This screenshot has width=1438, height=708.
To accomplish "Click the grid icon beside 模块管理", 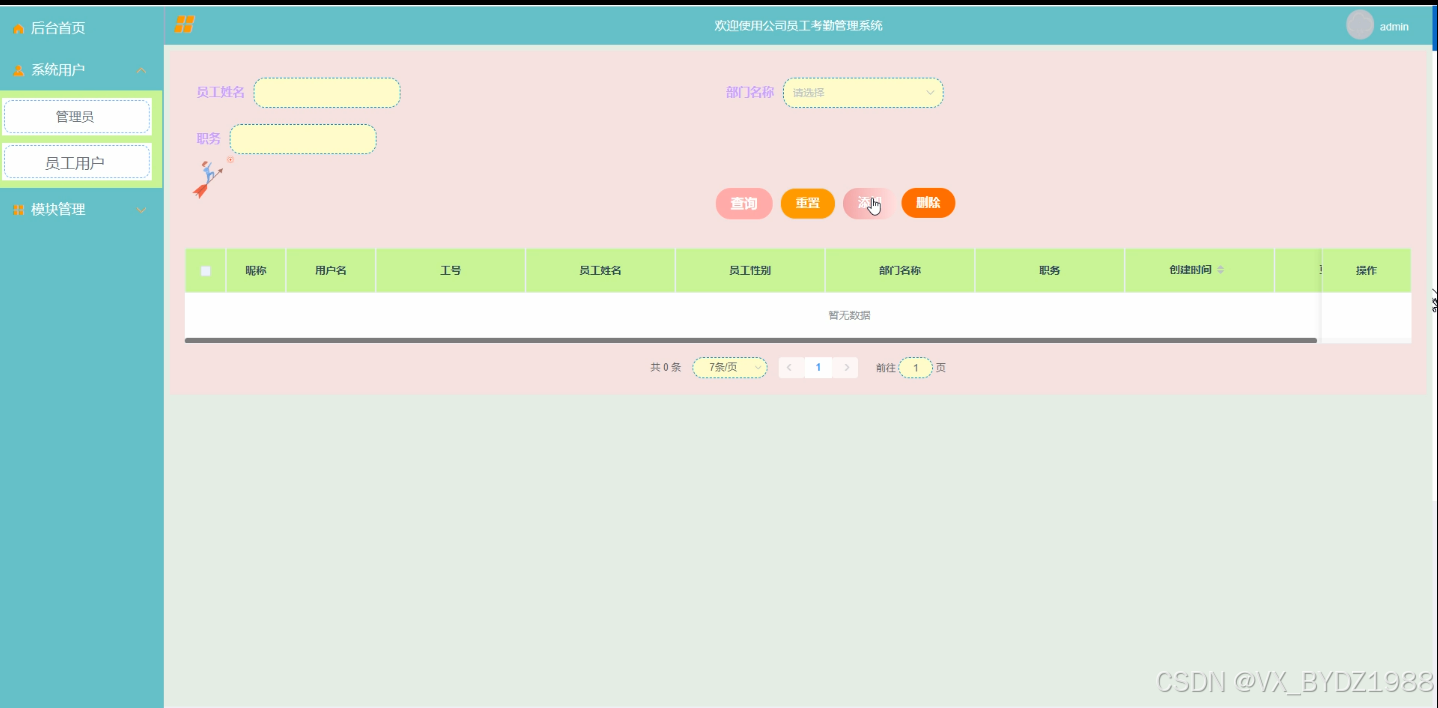I will tap(18, 210).
